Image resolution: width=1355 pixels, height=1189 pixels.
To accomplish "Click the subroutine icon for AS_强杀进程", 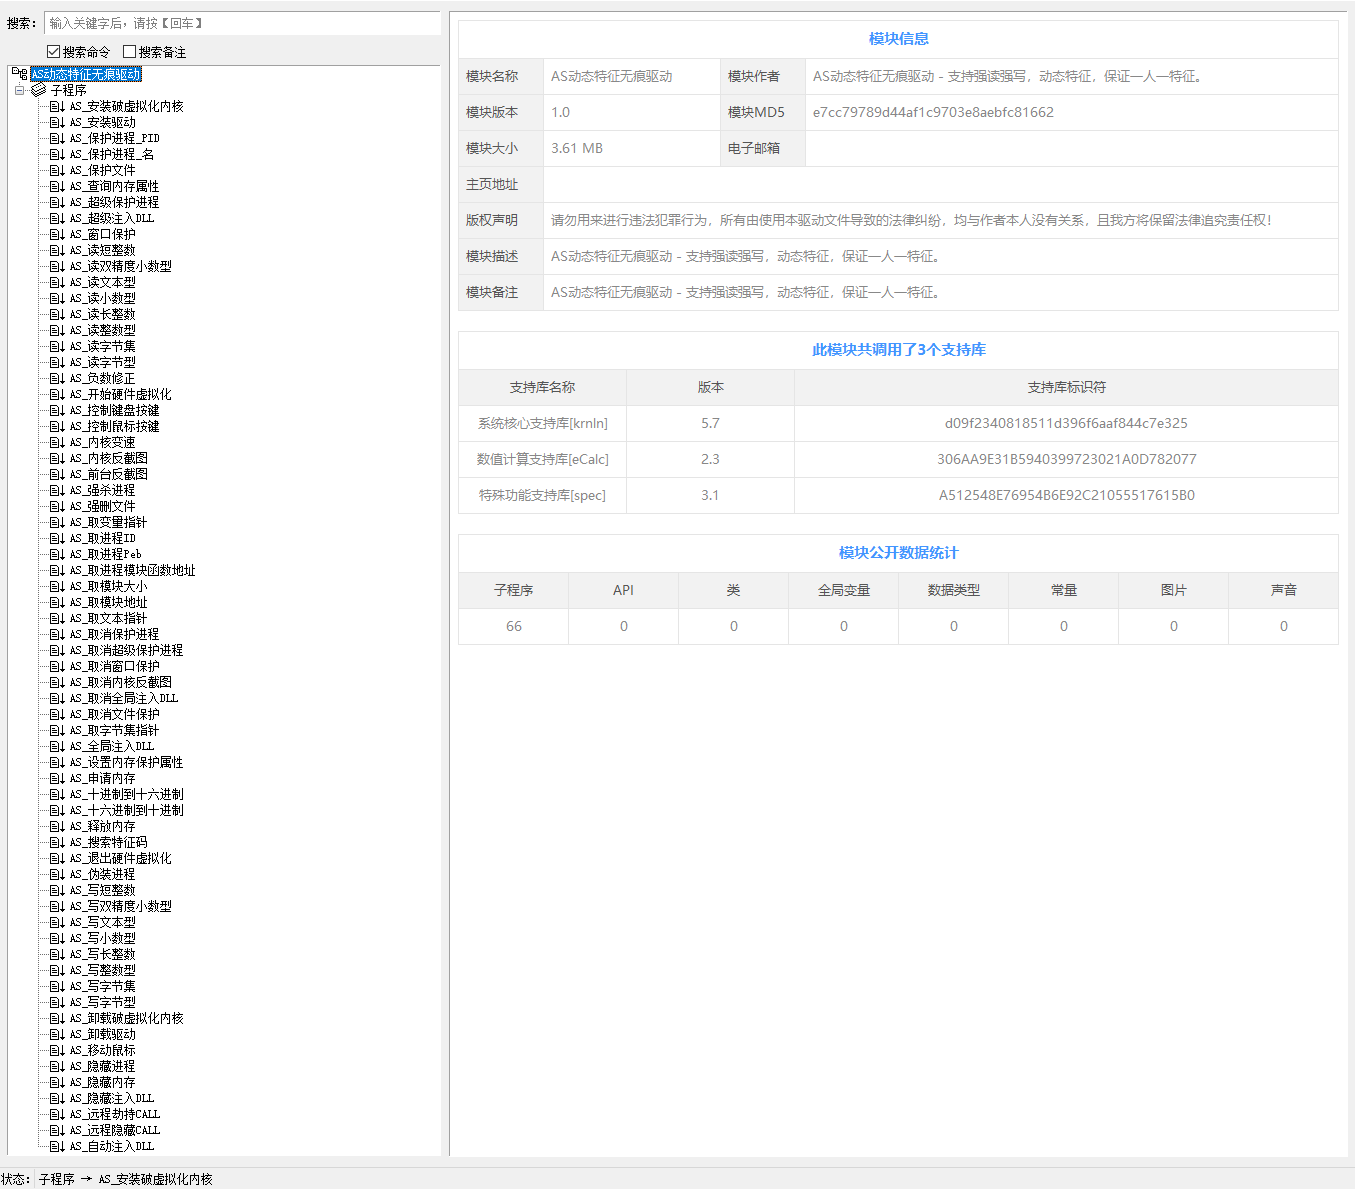I will point(57,490).
